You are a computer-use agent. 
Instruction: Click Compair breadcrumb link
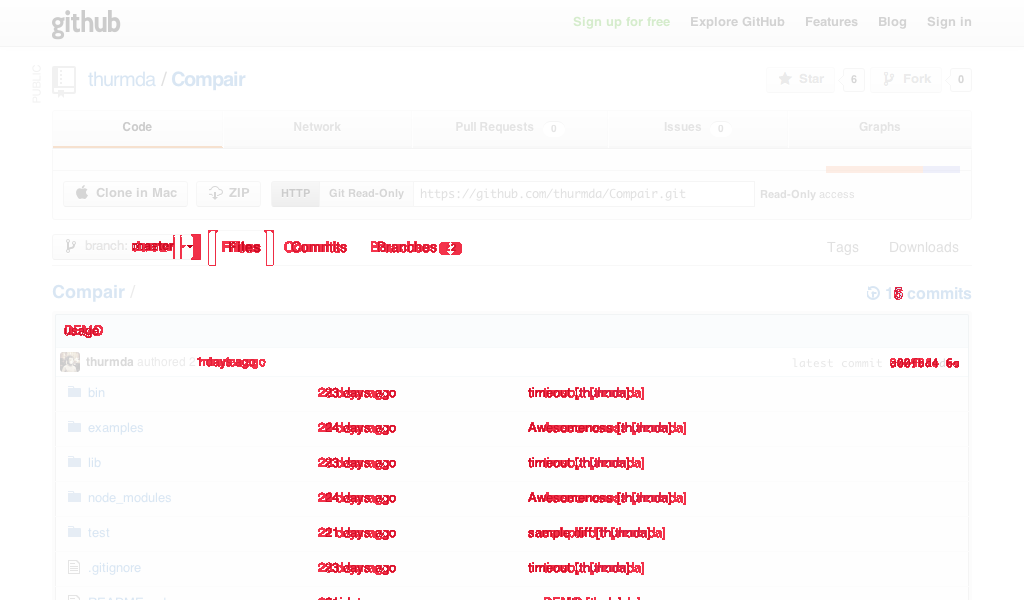pyautogui.click(x=88, y=292)
